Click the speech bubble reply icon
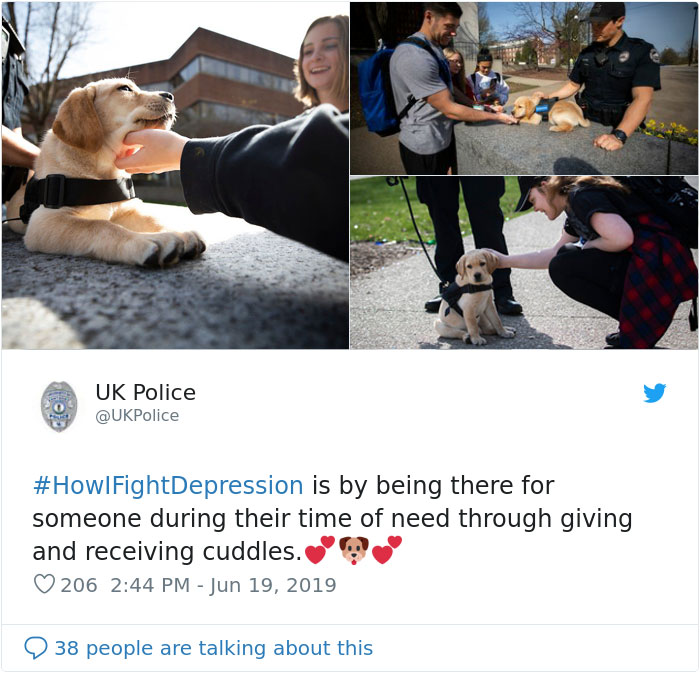 [x=36, y=648]
